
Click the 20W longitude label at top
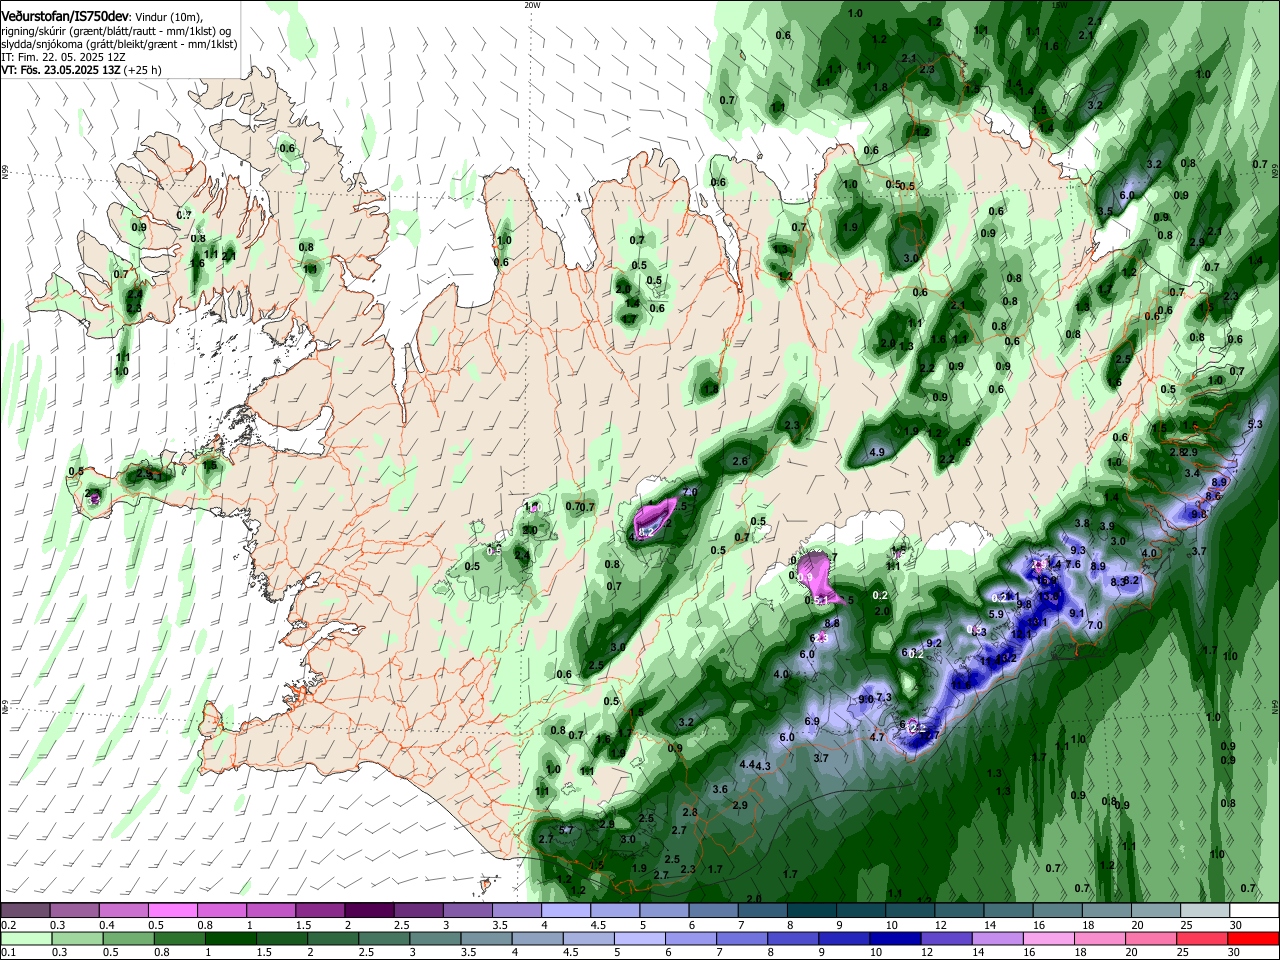(x=532, y=5)
